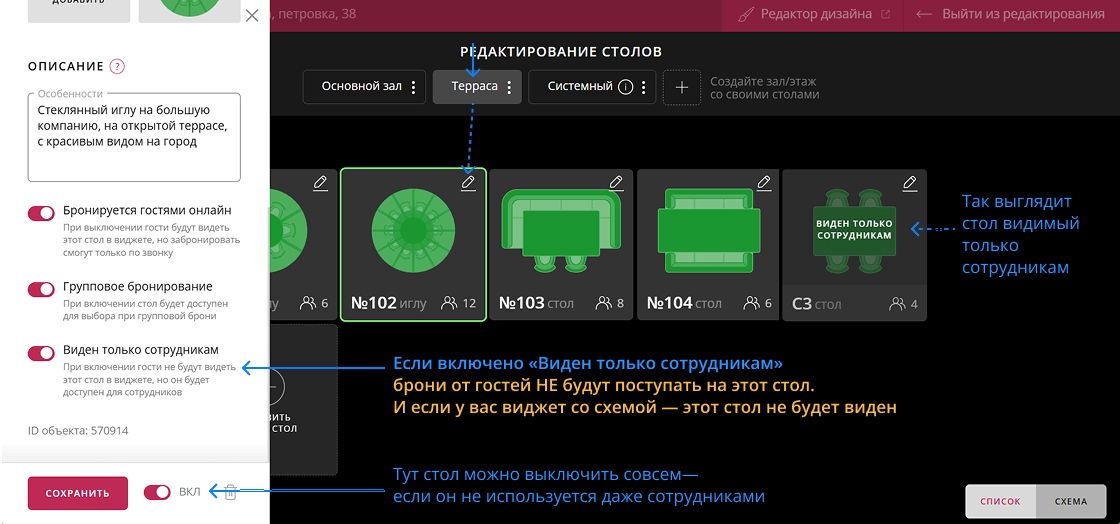
Task: Click the ID объекта: 570914 text
Action: (x=78, y=430)
